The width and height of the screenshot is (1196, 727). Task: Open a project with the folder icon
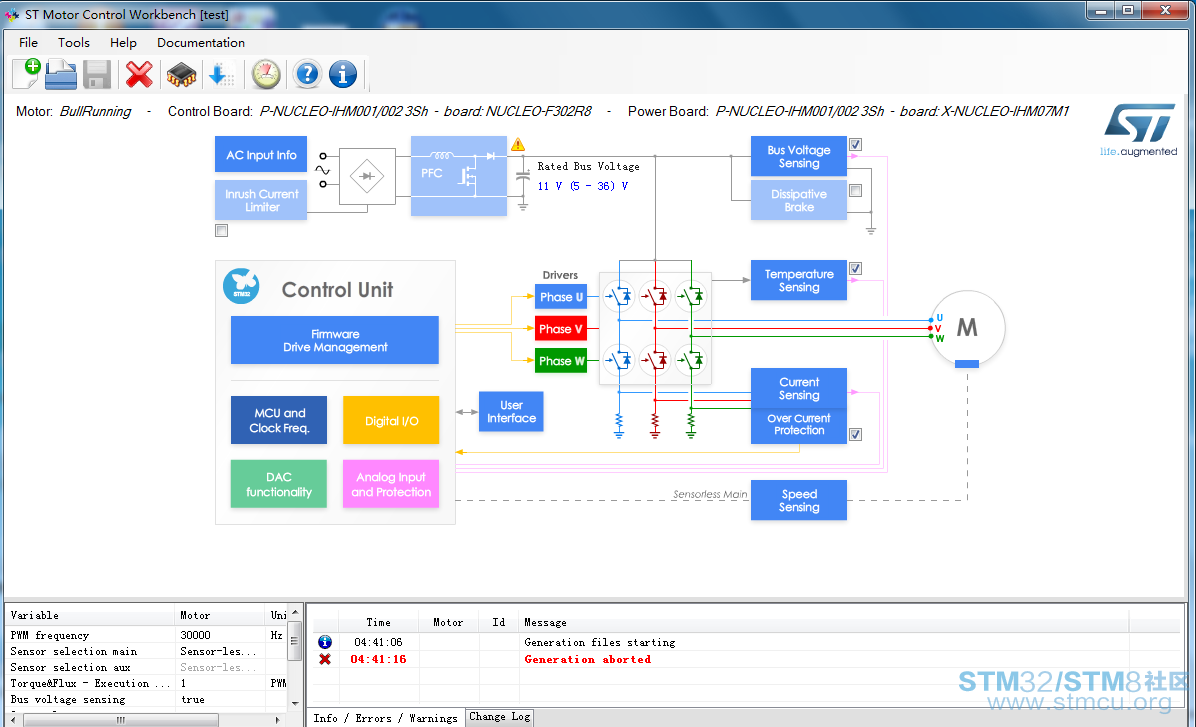coord(61,74)
